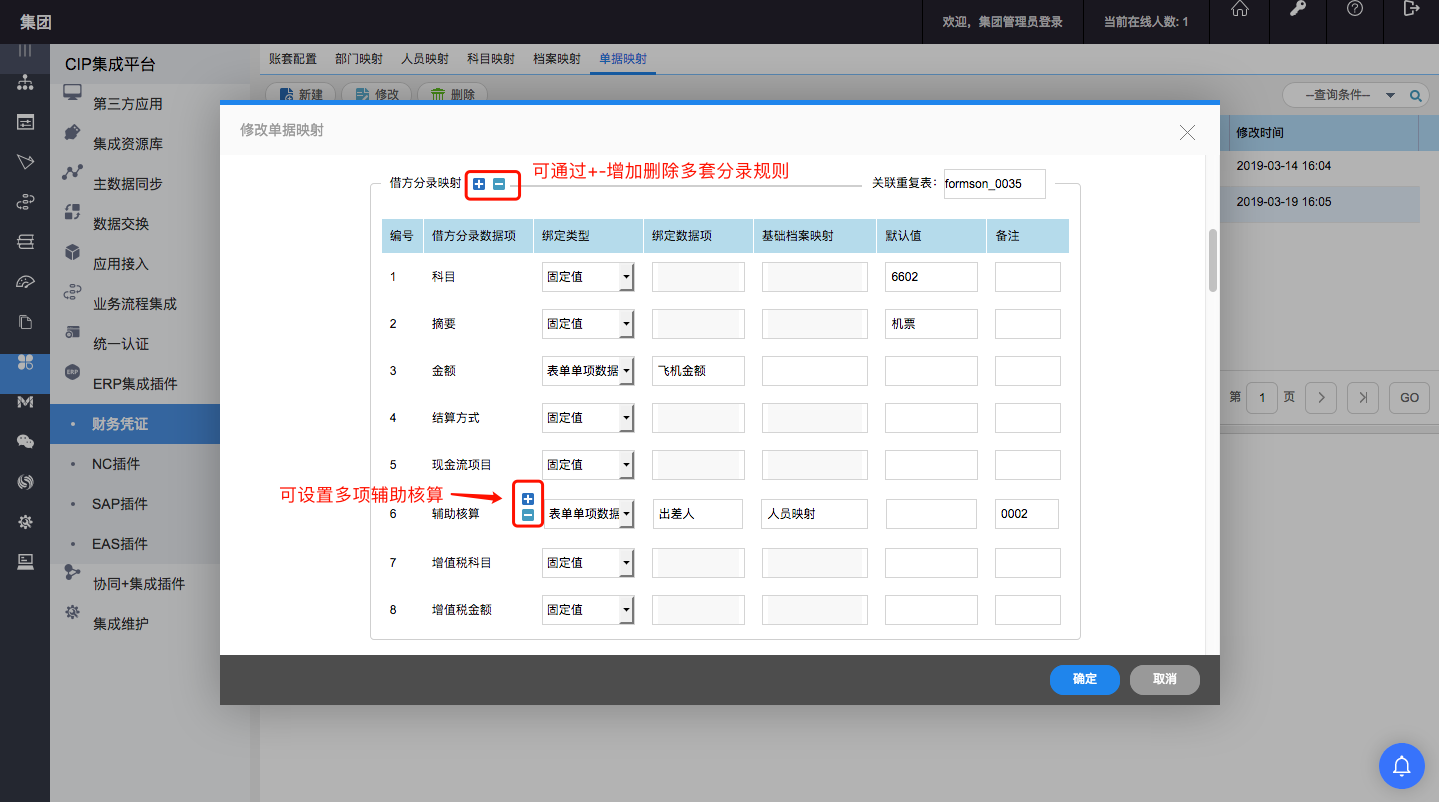The height and width of the screenshot is (802, 1439).
Task: Close the 修改单据映射 dialog with X
Action: [x=1187, y=132]
